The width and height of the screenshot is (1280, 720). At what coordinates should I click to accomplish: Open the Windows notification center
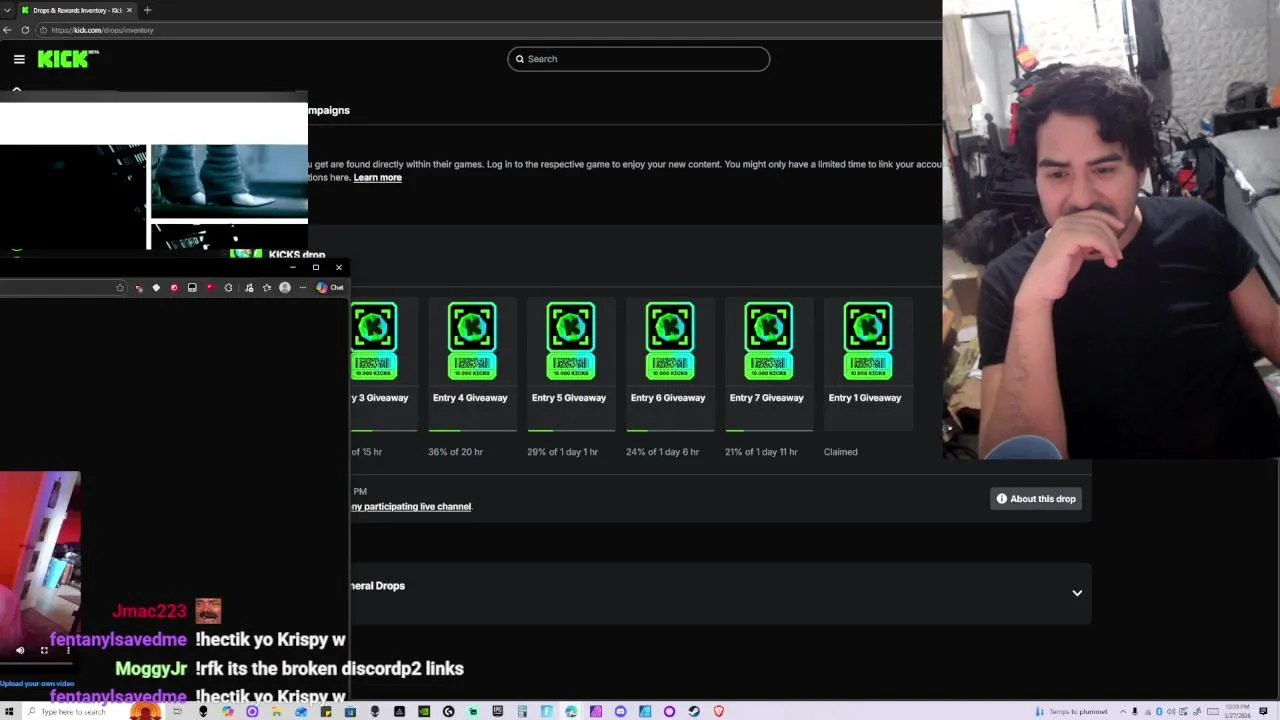[1263, 711]
